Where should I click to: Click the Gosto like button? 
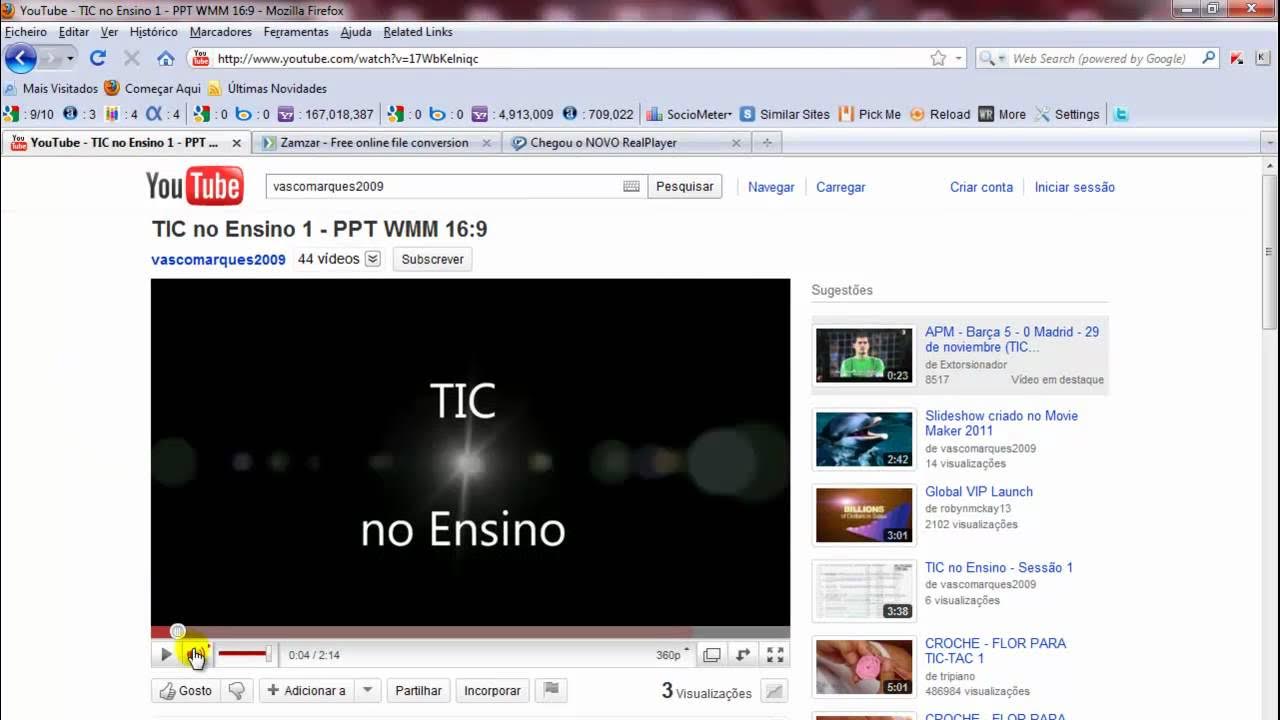[186, 690]
